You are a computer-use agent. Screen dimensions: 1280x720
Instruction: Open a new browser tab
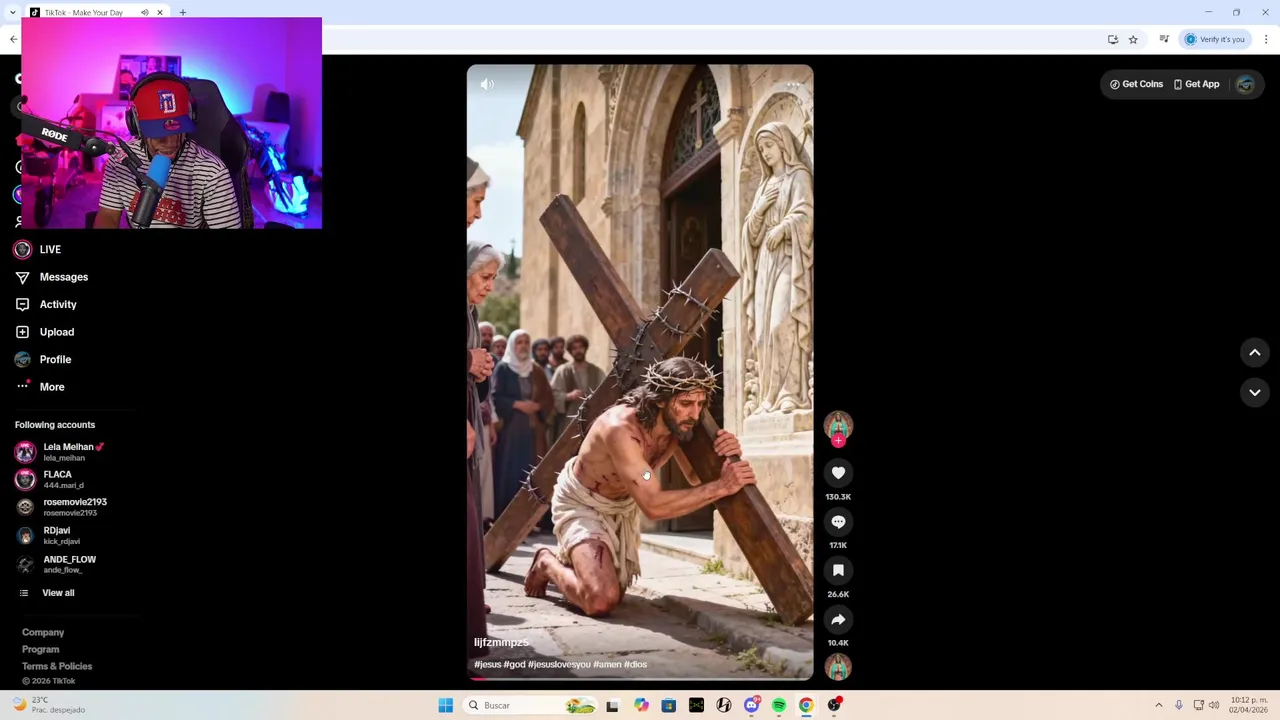pos(183,13)
